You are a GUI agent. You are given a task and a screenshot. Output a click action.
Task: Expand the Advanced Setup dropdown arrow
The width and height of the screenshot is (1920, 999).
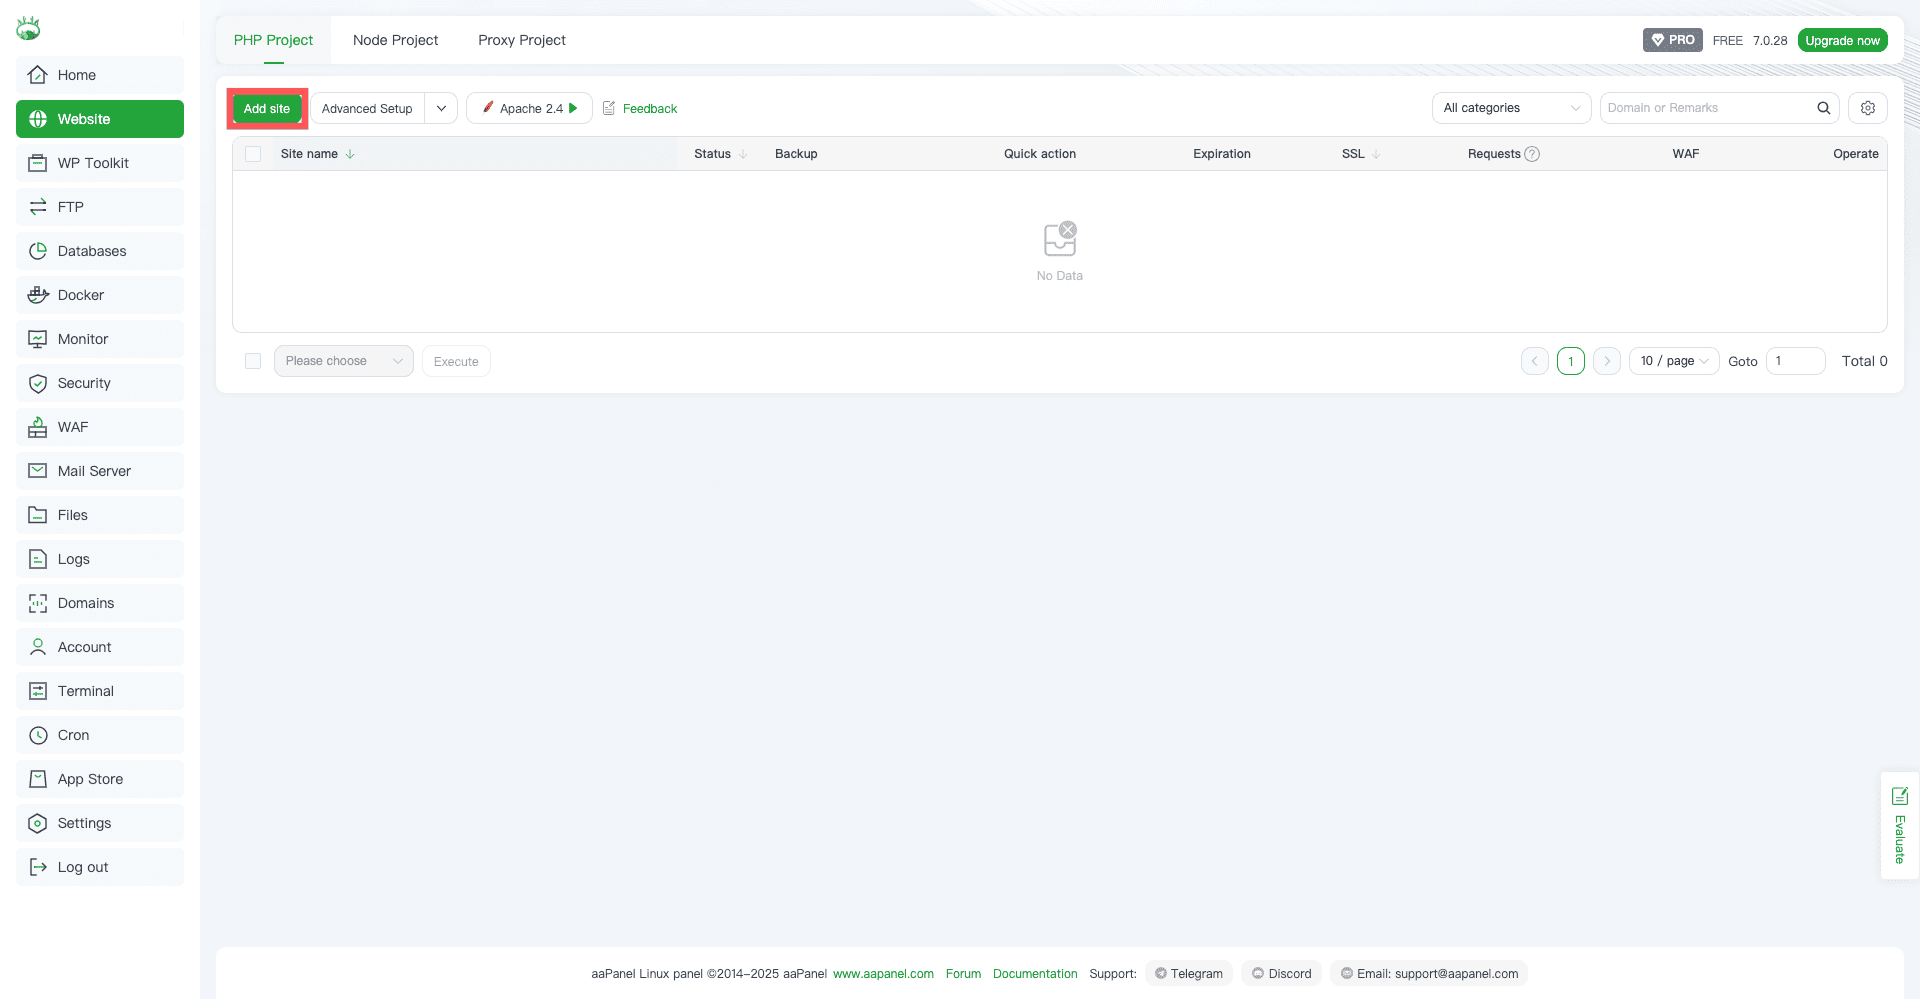(441, 108)
